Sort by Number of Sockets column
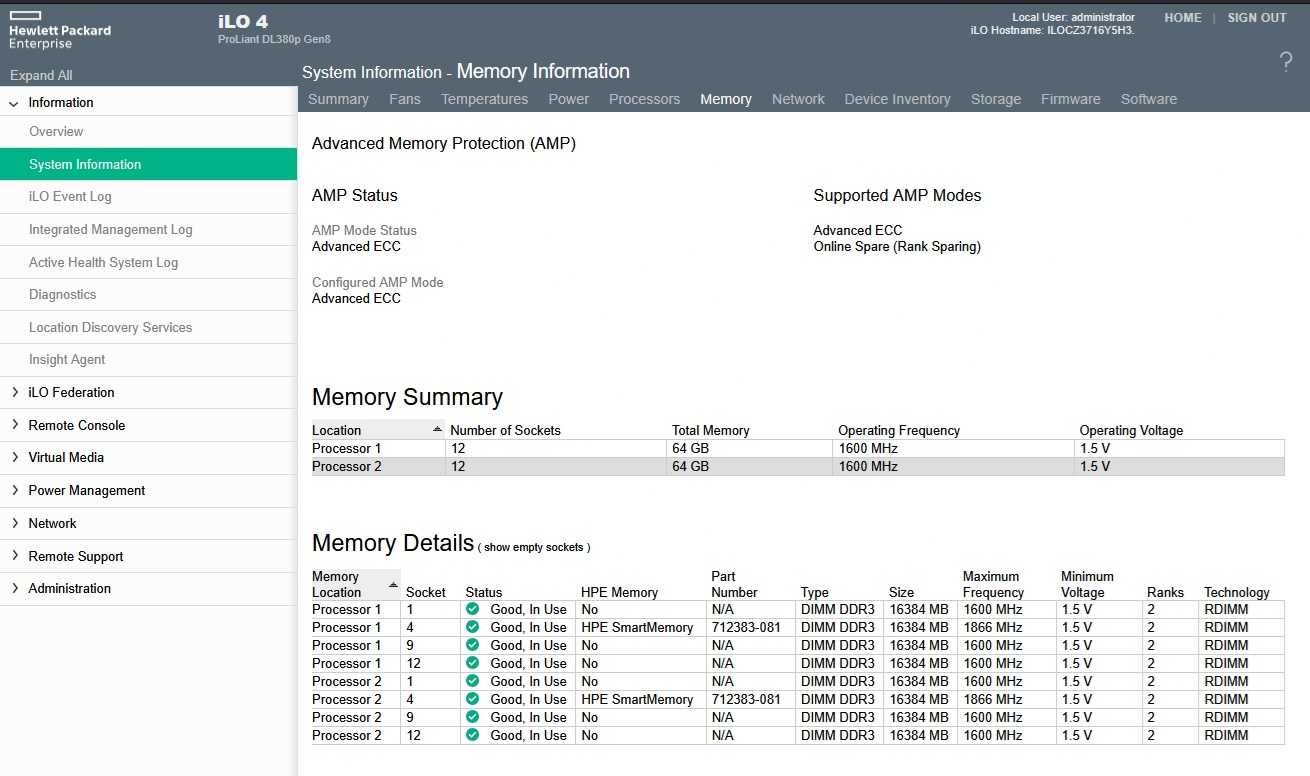 pyautogui.click(x=505, y=430)
